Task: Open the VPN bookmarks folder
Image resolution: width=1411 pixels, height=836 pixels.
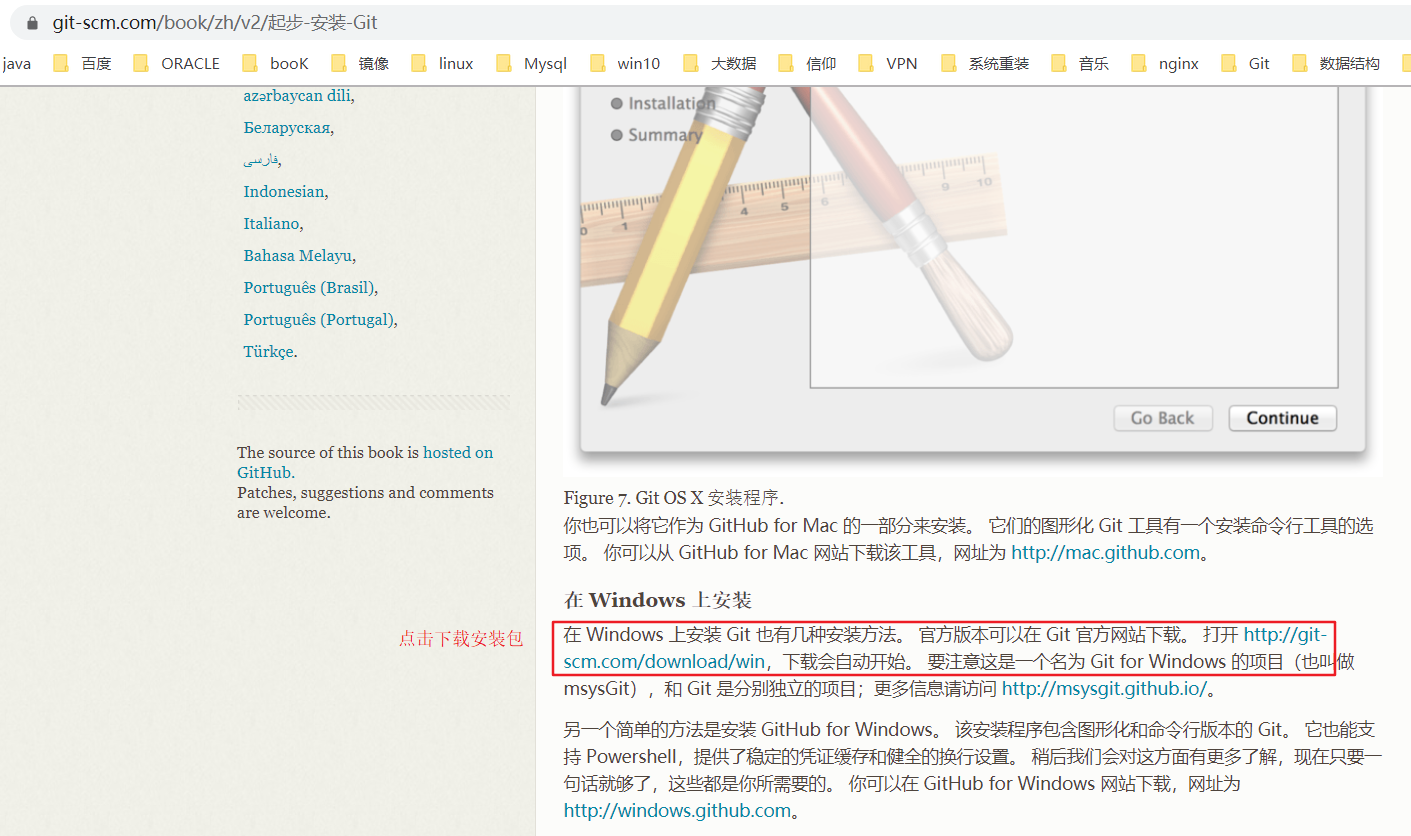Action: pos(901,62)
